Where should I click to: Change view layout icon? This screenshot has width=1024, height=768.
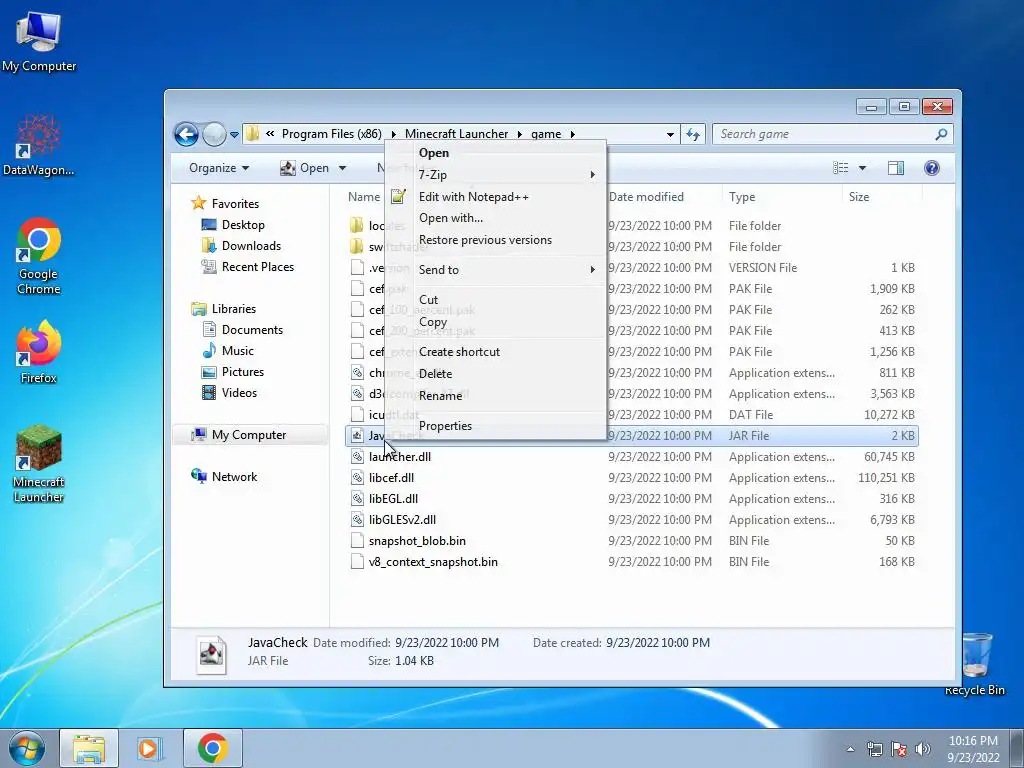(840, 168)
